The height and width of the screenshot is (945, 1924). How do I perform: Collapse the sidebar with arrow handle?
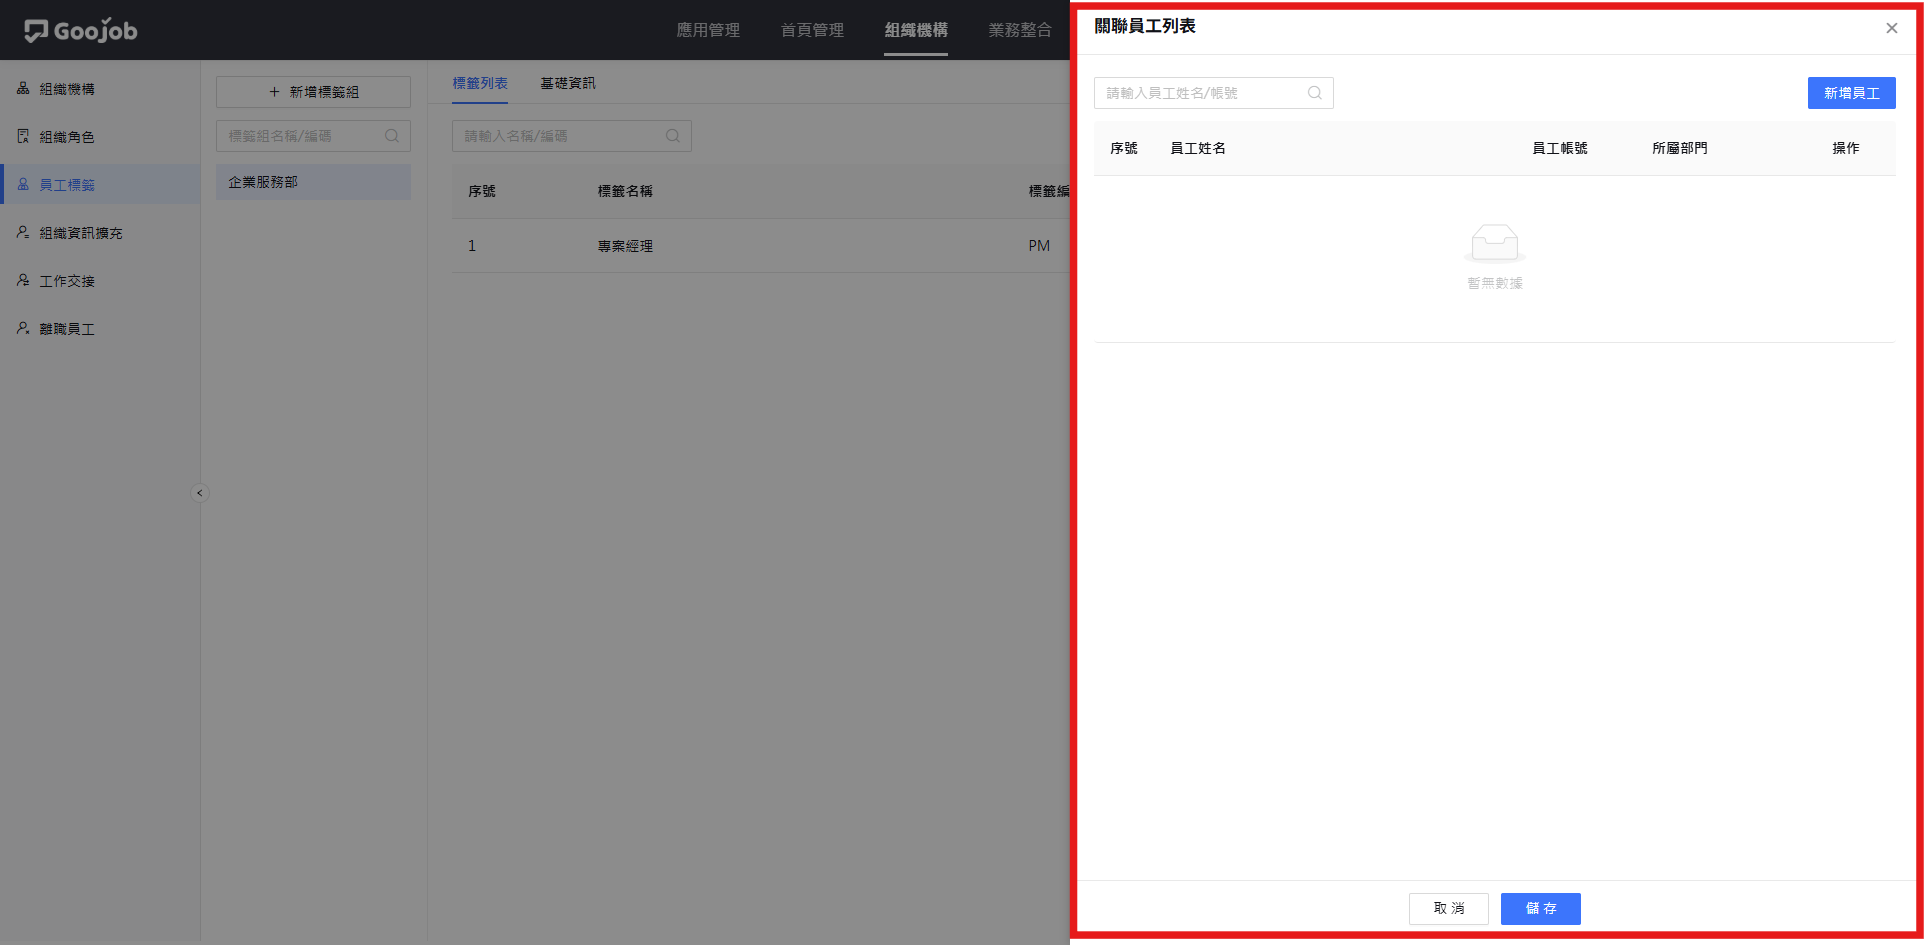pos(199,493)
